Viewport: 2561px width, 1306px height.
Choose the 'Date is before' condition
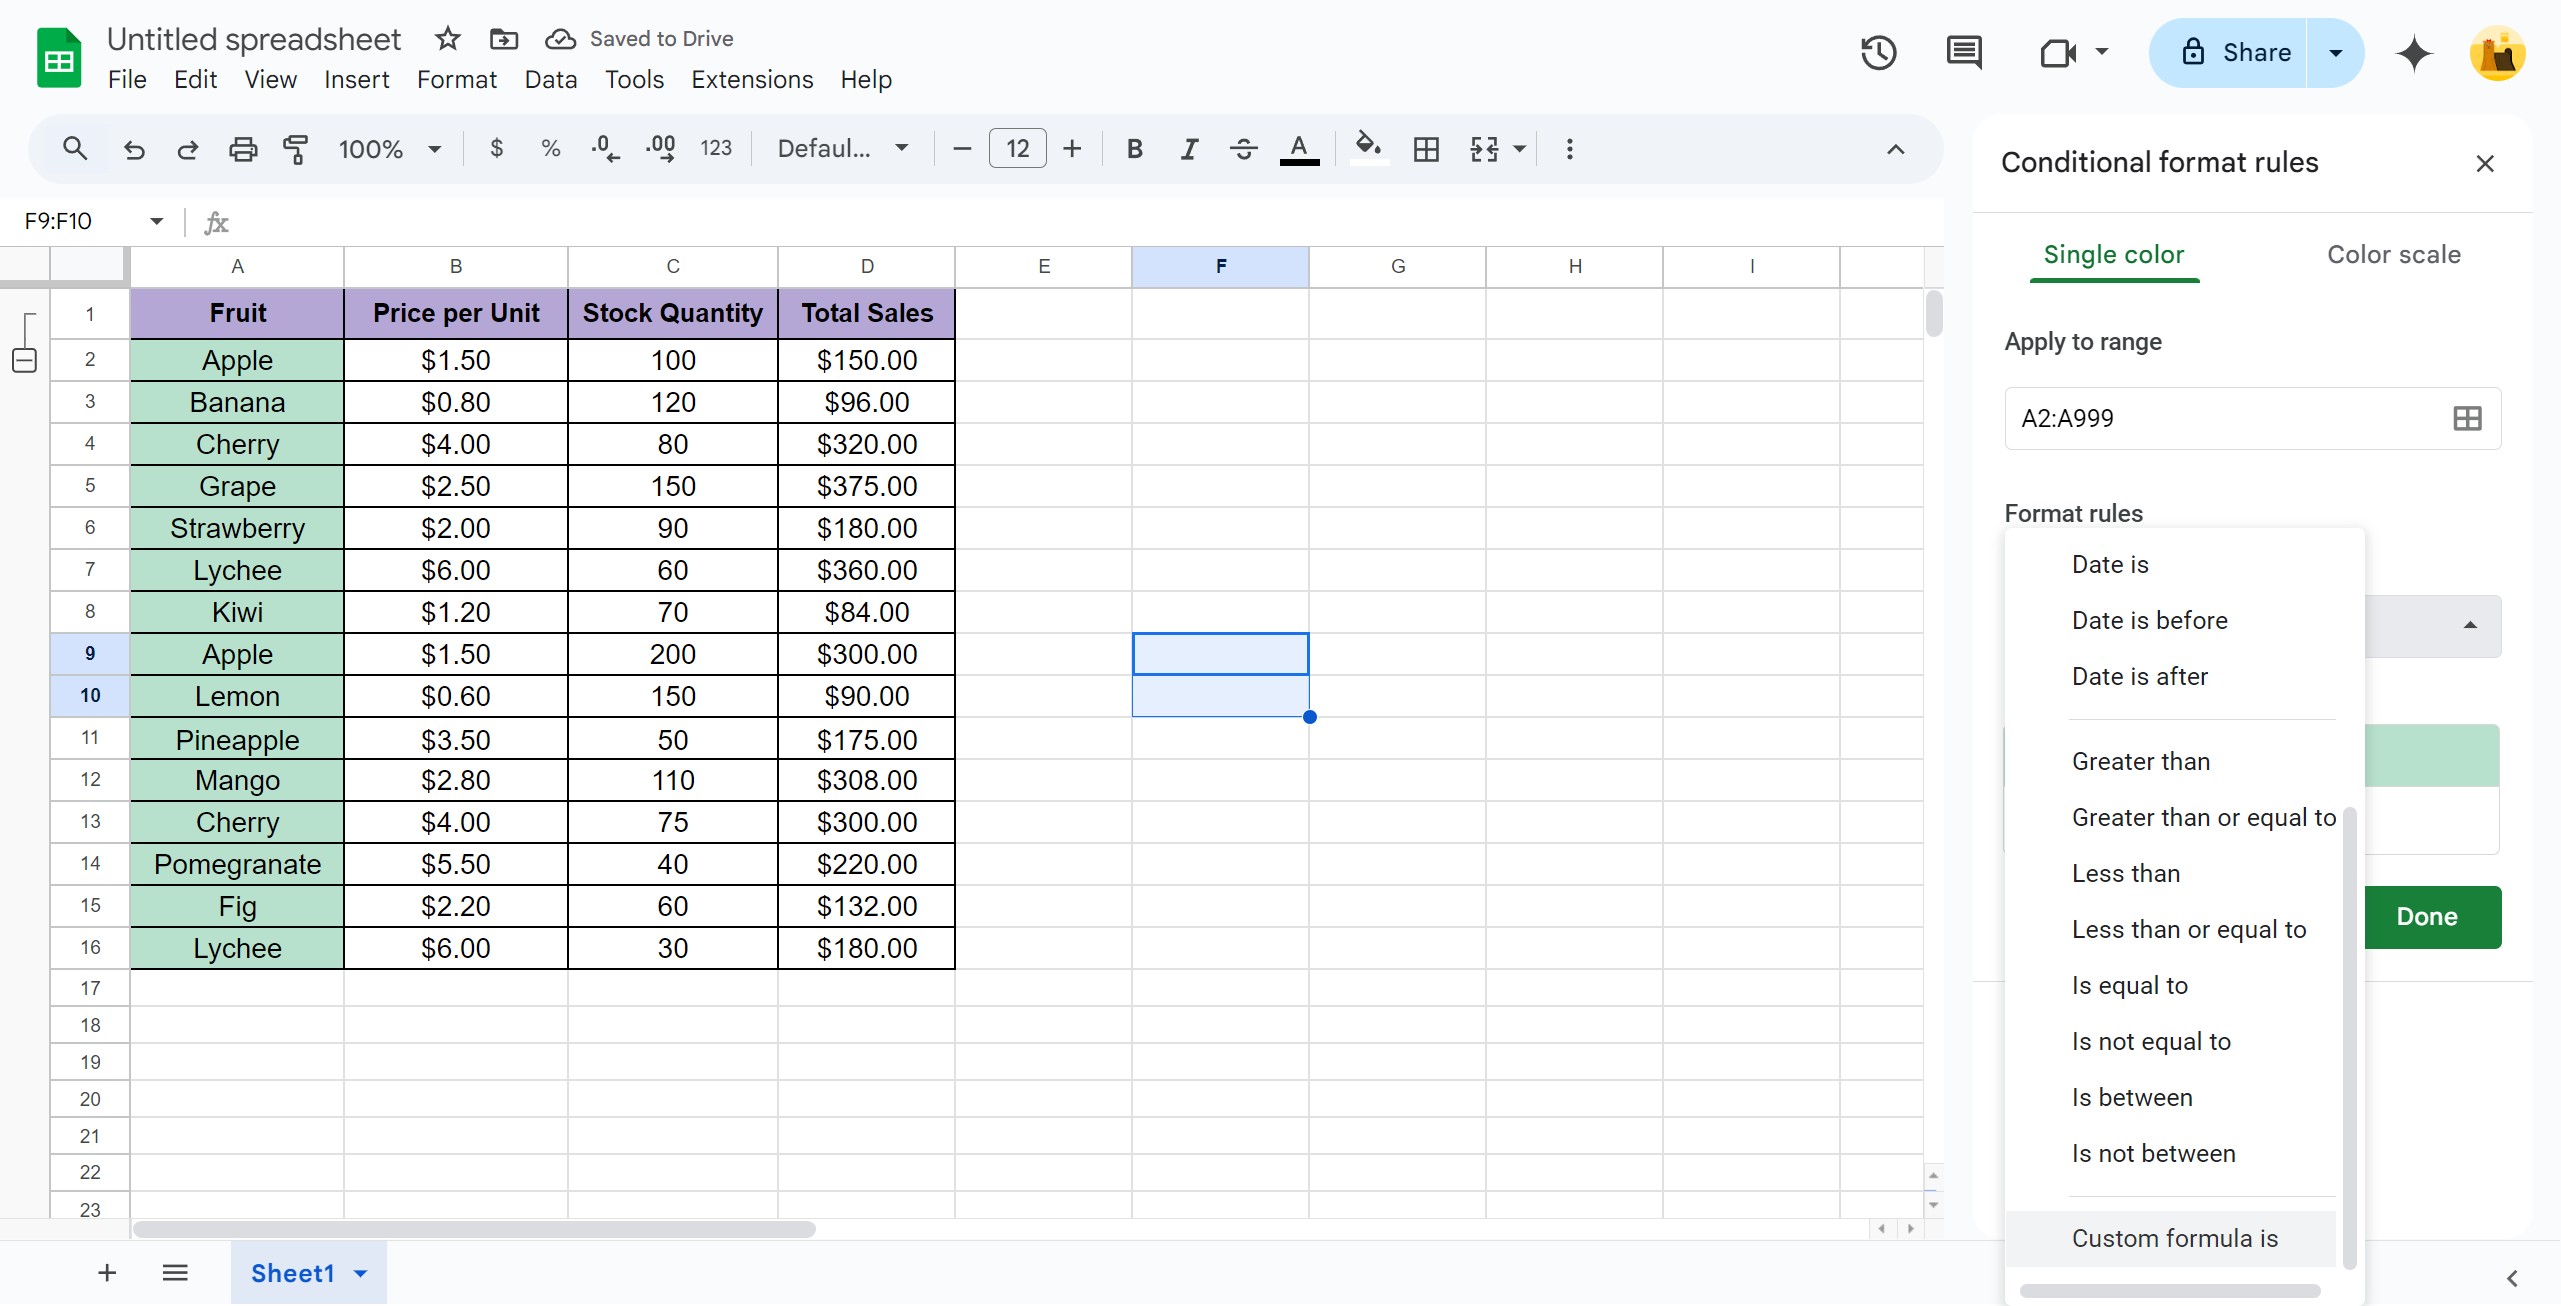click(x=2170, y=620)
